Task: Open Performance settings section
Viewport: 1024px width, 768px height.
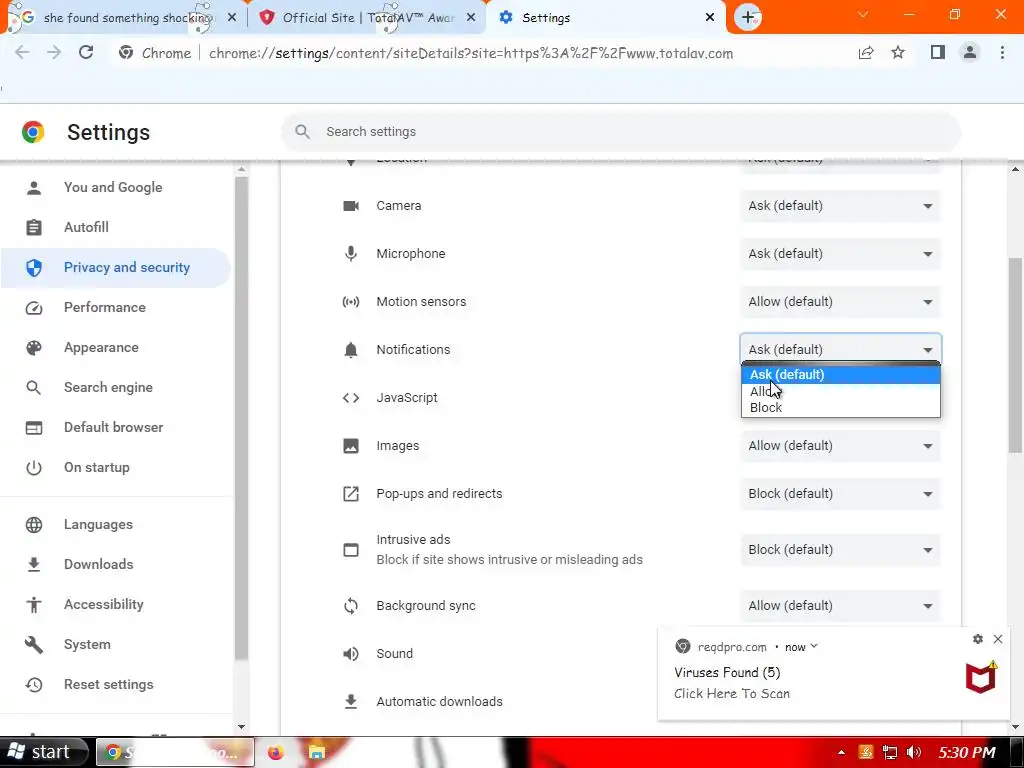Action: pyautogui.click(x=104, y=307)
